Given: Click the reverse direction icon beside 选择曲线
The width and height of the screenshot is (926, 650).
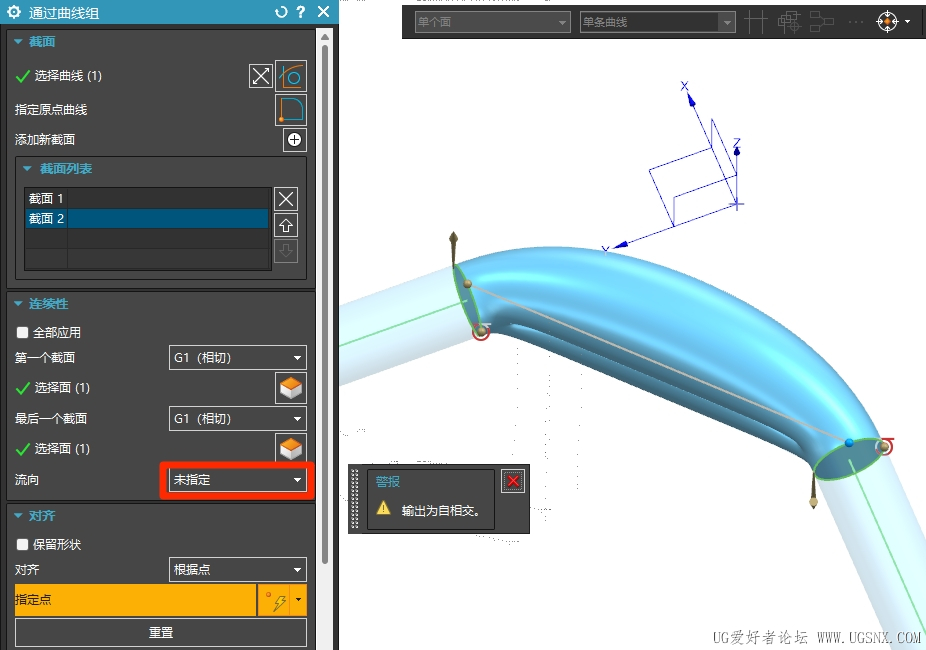Looking at the screenshot, I should point(260,76).
